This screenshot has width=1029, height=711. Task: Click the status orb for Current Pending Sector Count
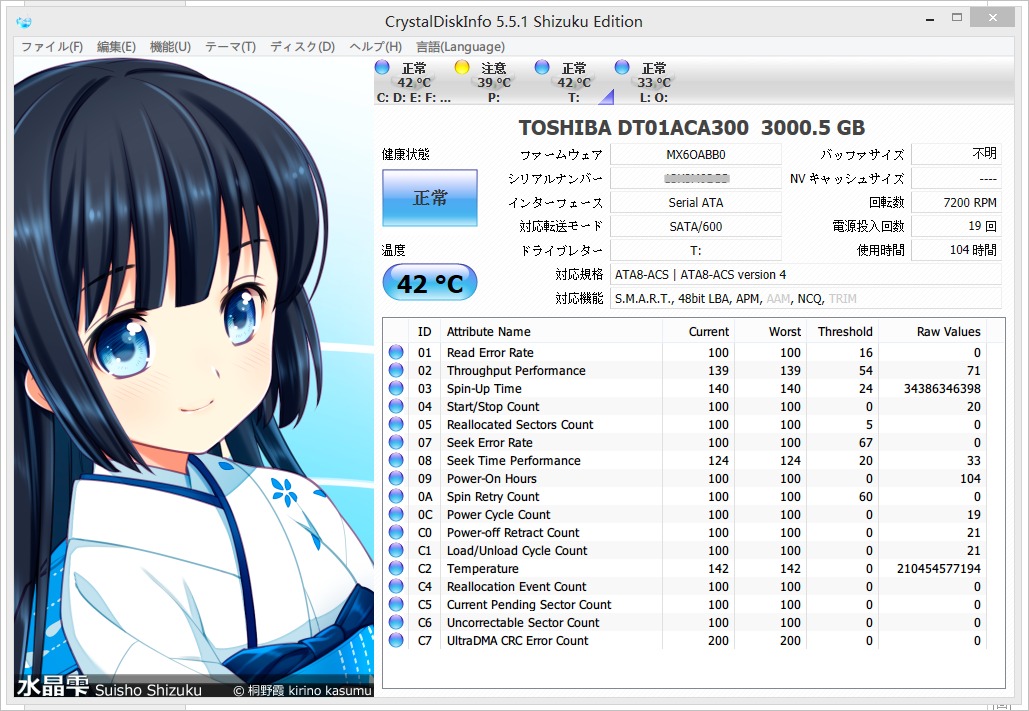[x=396, y=605]
